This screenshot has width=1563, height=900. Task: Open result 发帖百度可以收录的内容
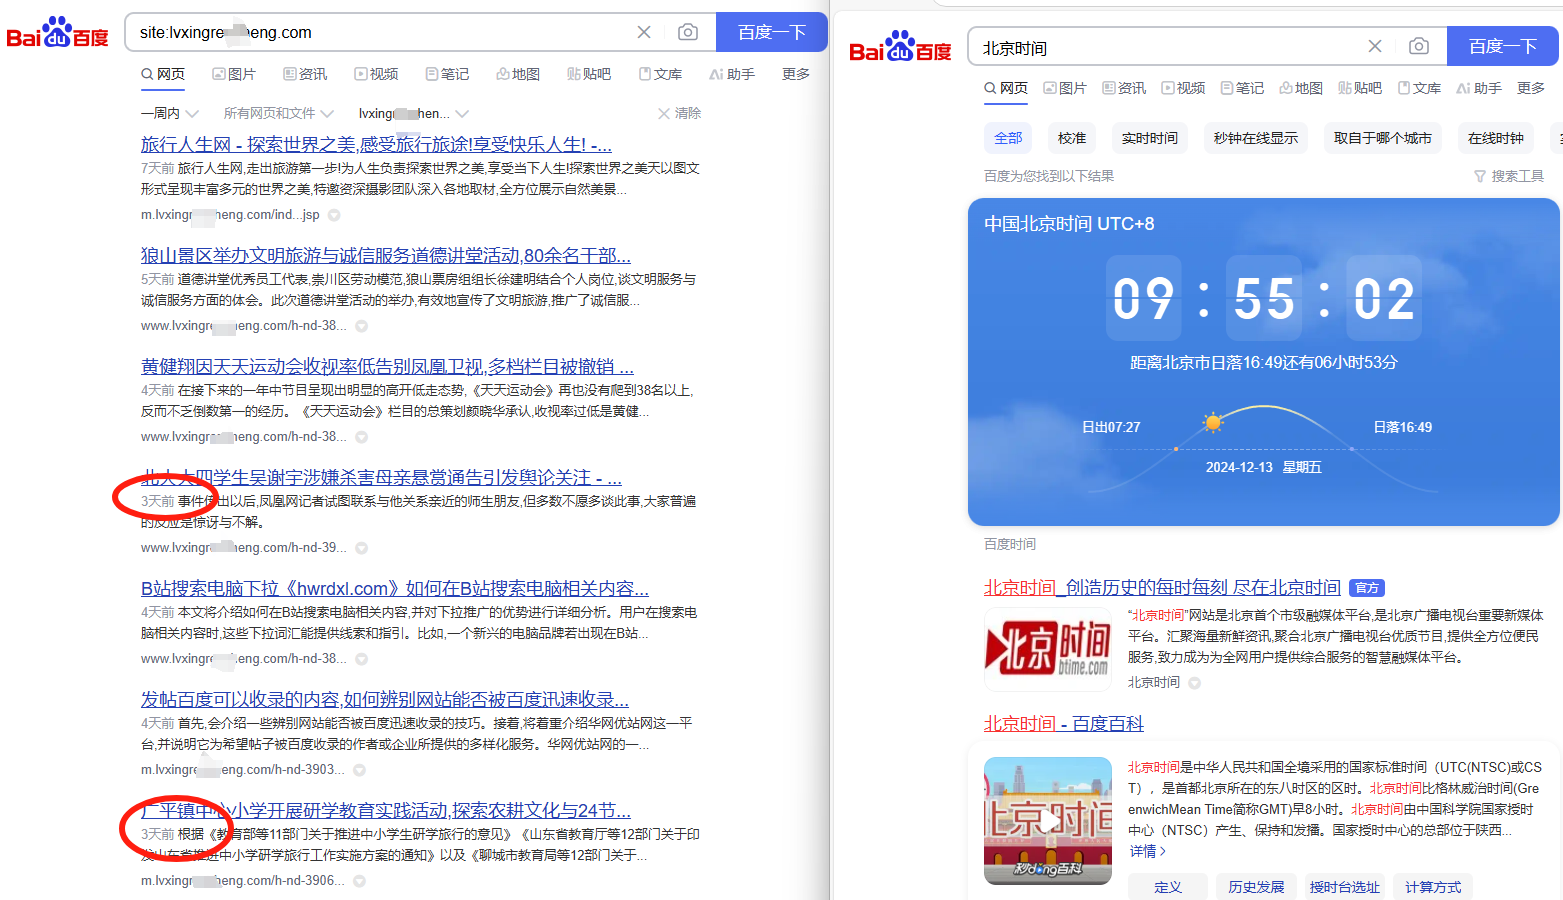coord(385,700)
